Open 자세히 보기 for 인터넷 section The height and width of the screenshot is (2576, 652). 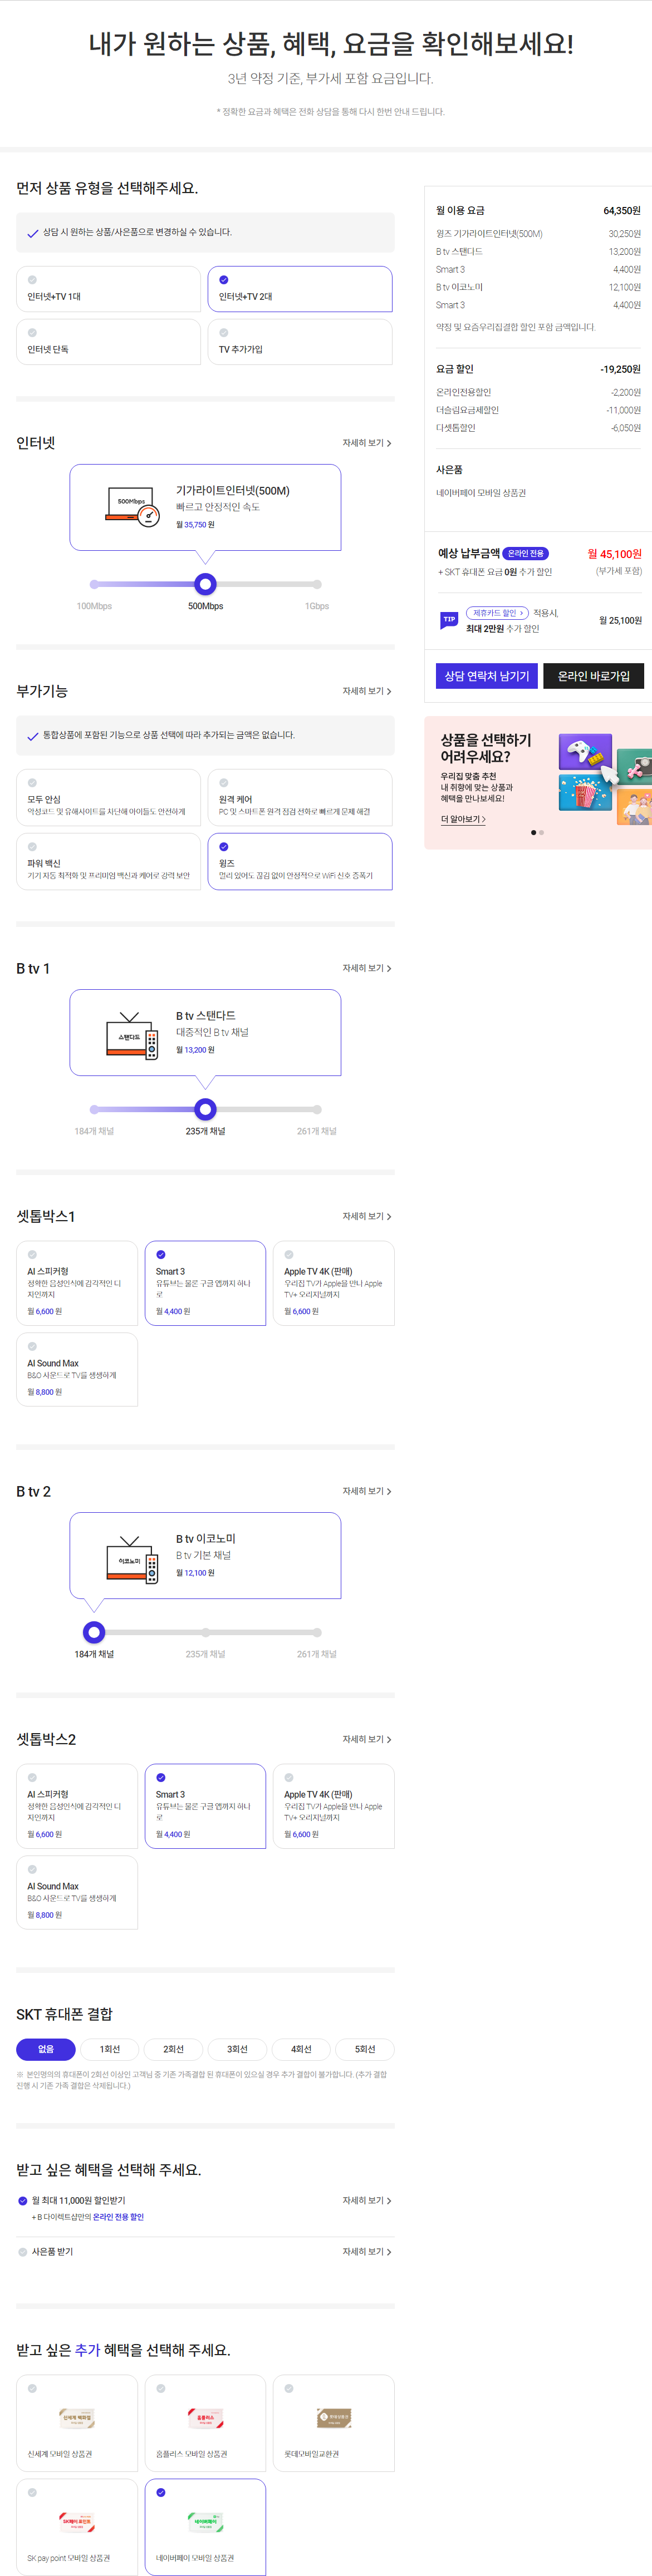coord(367,443)
